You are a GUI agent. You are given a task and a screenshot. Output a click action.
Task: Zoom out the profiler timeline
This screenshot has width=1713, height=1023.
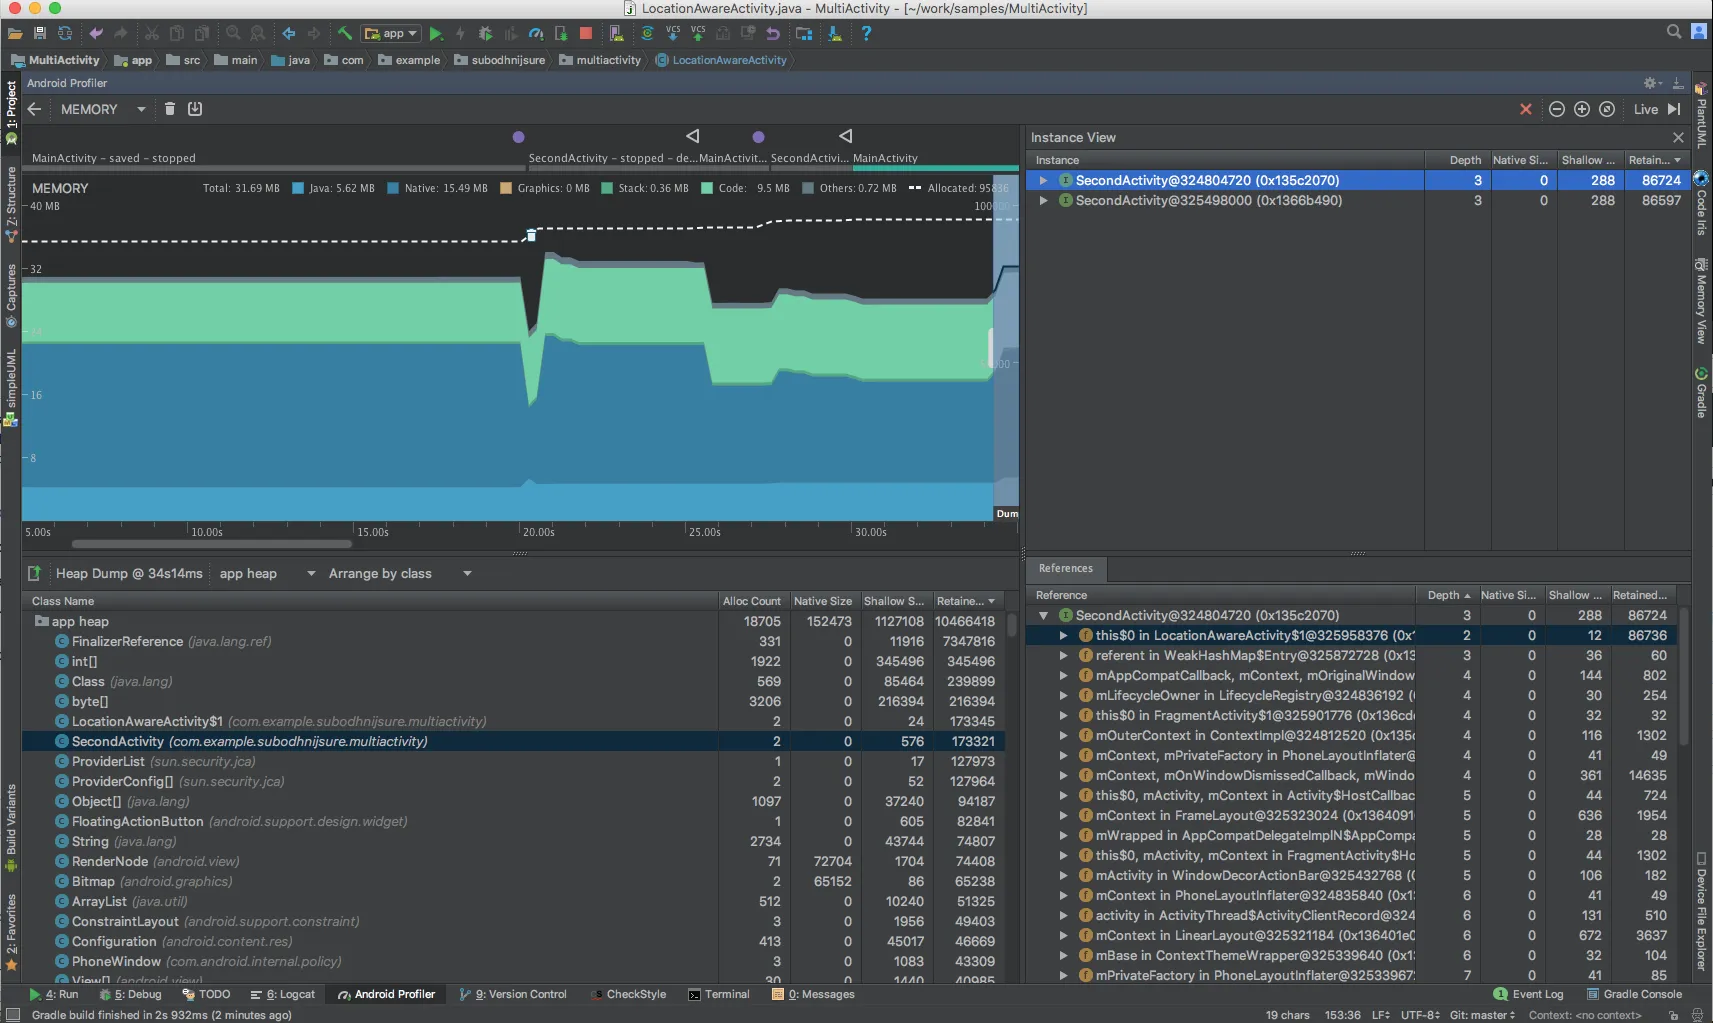pyautogui.click(x=1557, y=109)
